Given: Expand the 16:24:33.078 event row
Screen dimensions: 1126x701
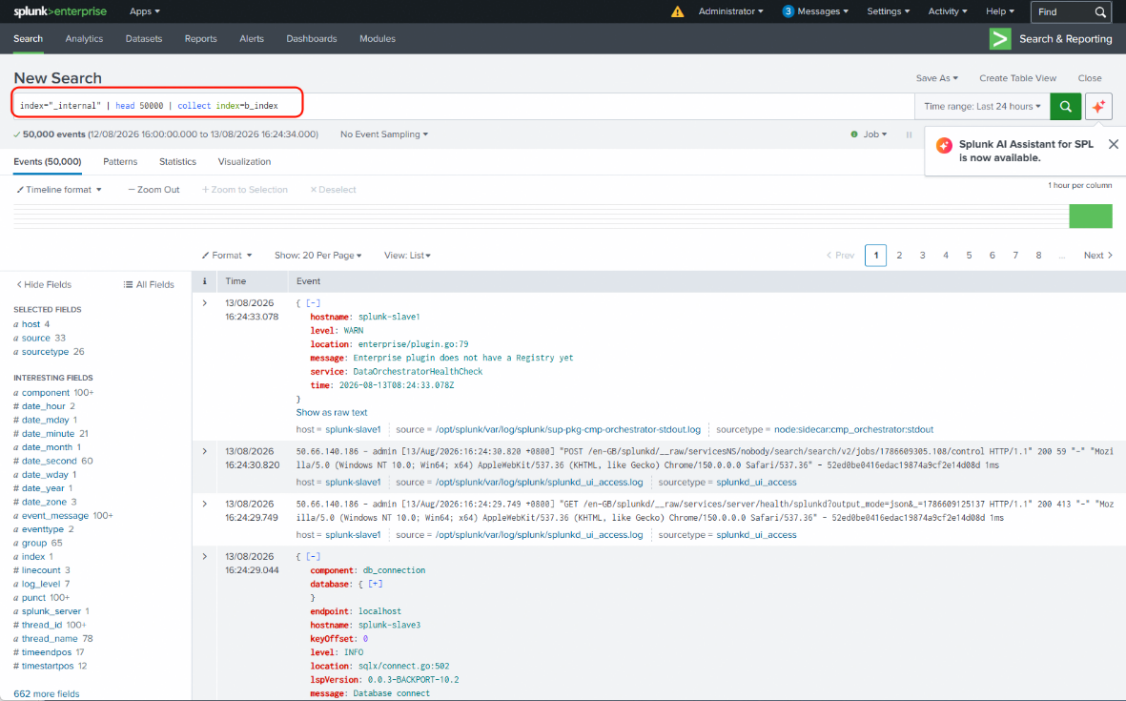Looking at the screenshot, I should 205,303.
